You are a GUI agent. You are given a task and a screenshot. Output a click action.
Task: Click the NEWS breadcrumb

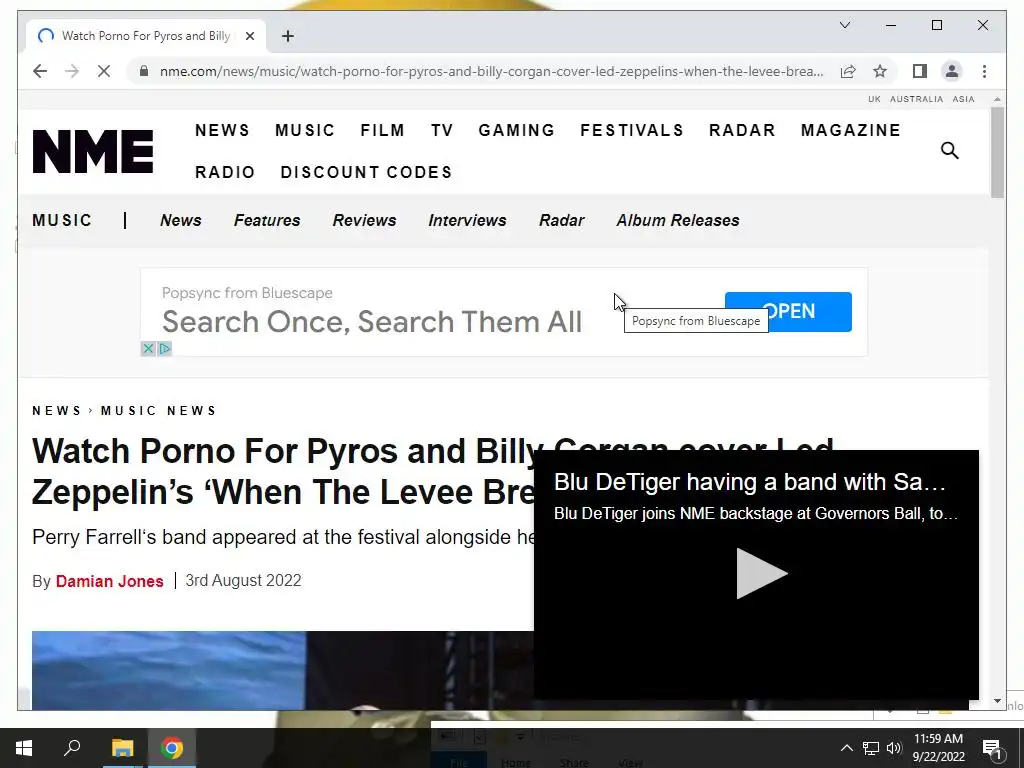pyautogui.click(x=56, y=411)
